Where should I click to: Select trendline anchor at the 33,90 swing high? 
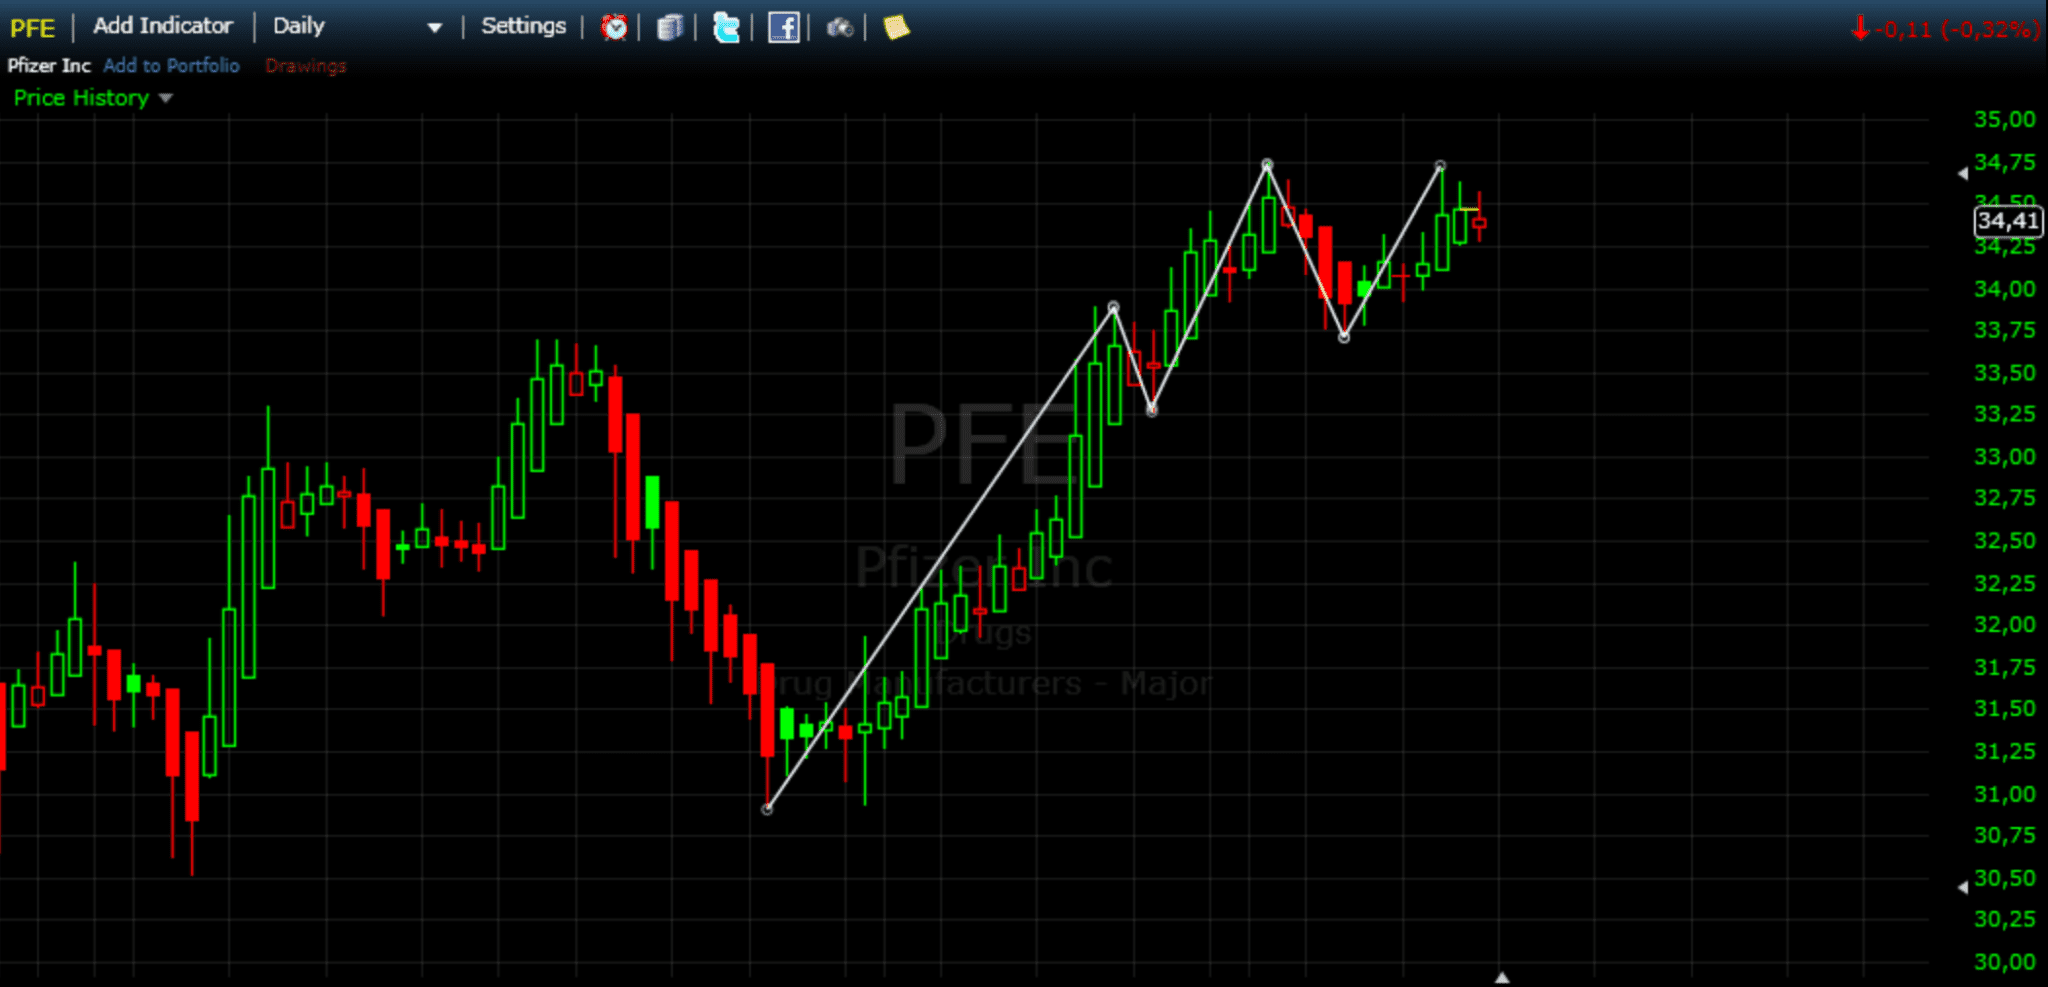[x=1114, y=307]
